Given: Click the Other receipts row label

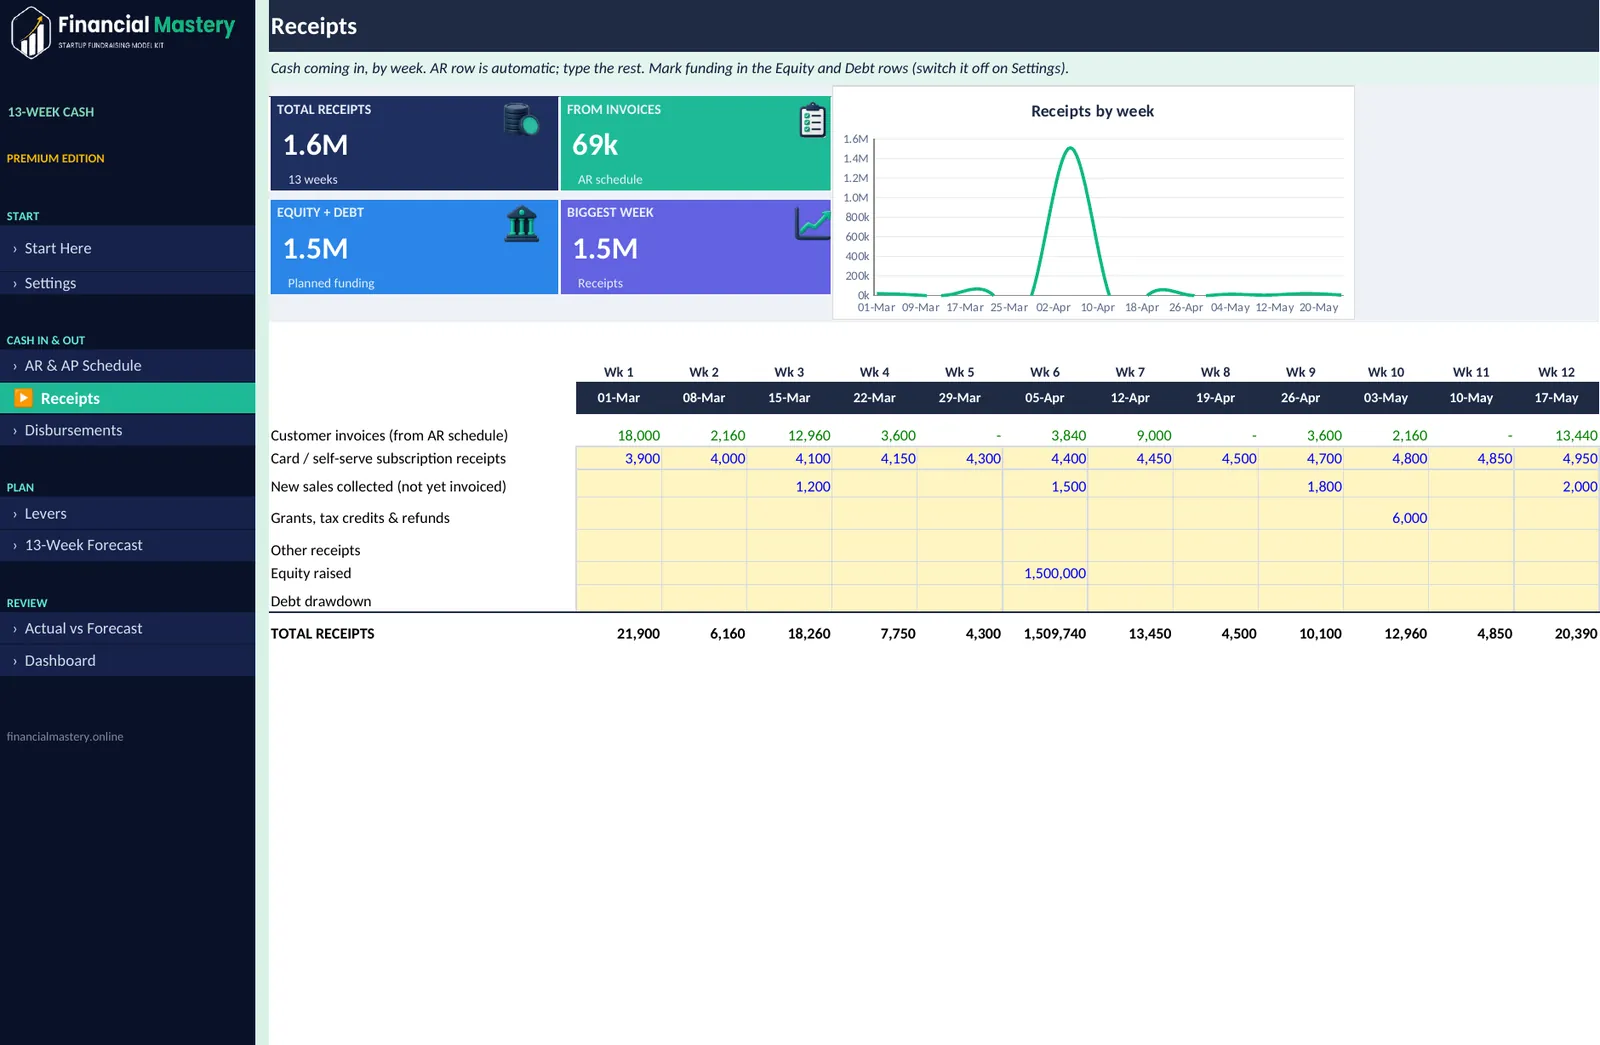Looking at the screenshot, I should pos(315,551).
